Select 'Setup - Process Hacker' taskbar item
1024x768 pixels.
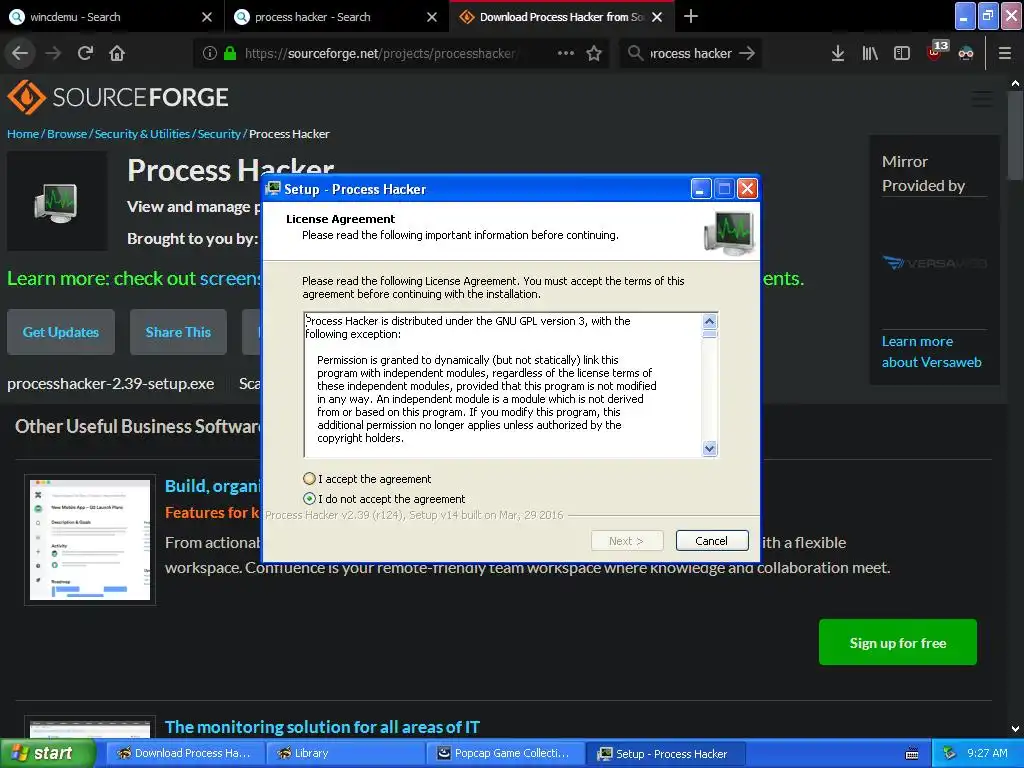[665, 753]
